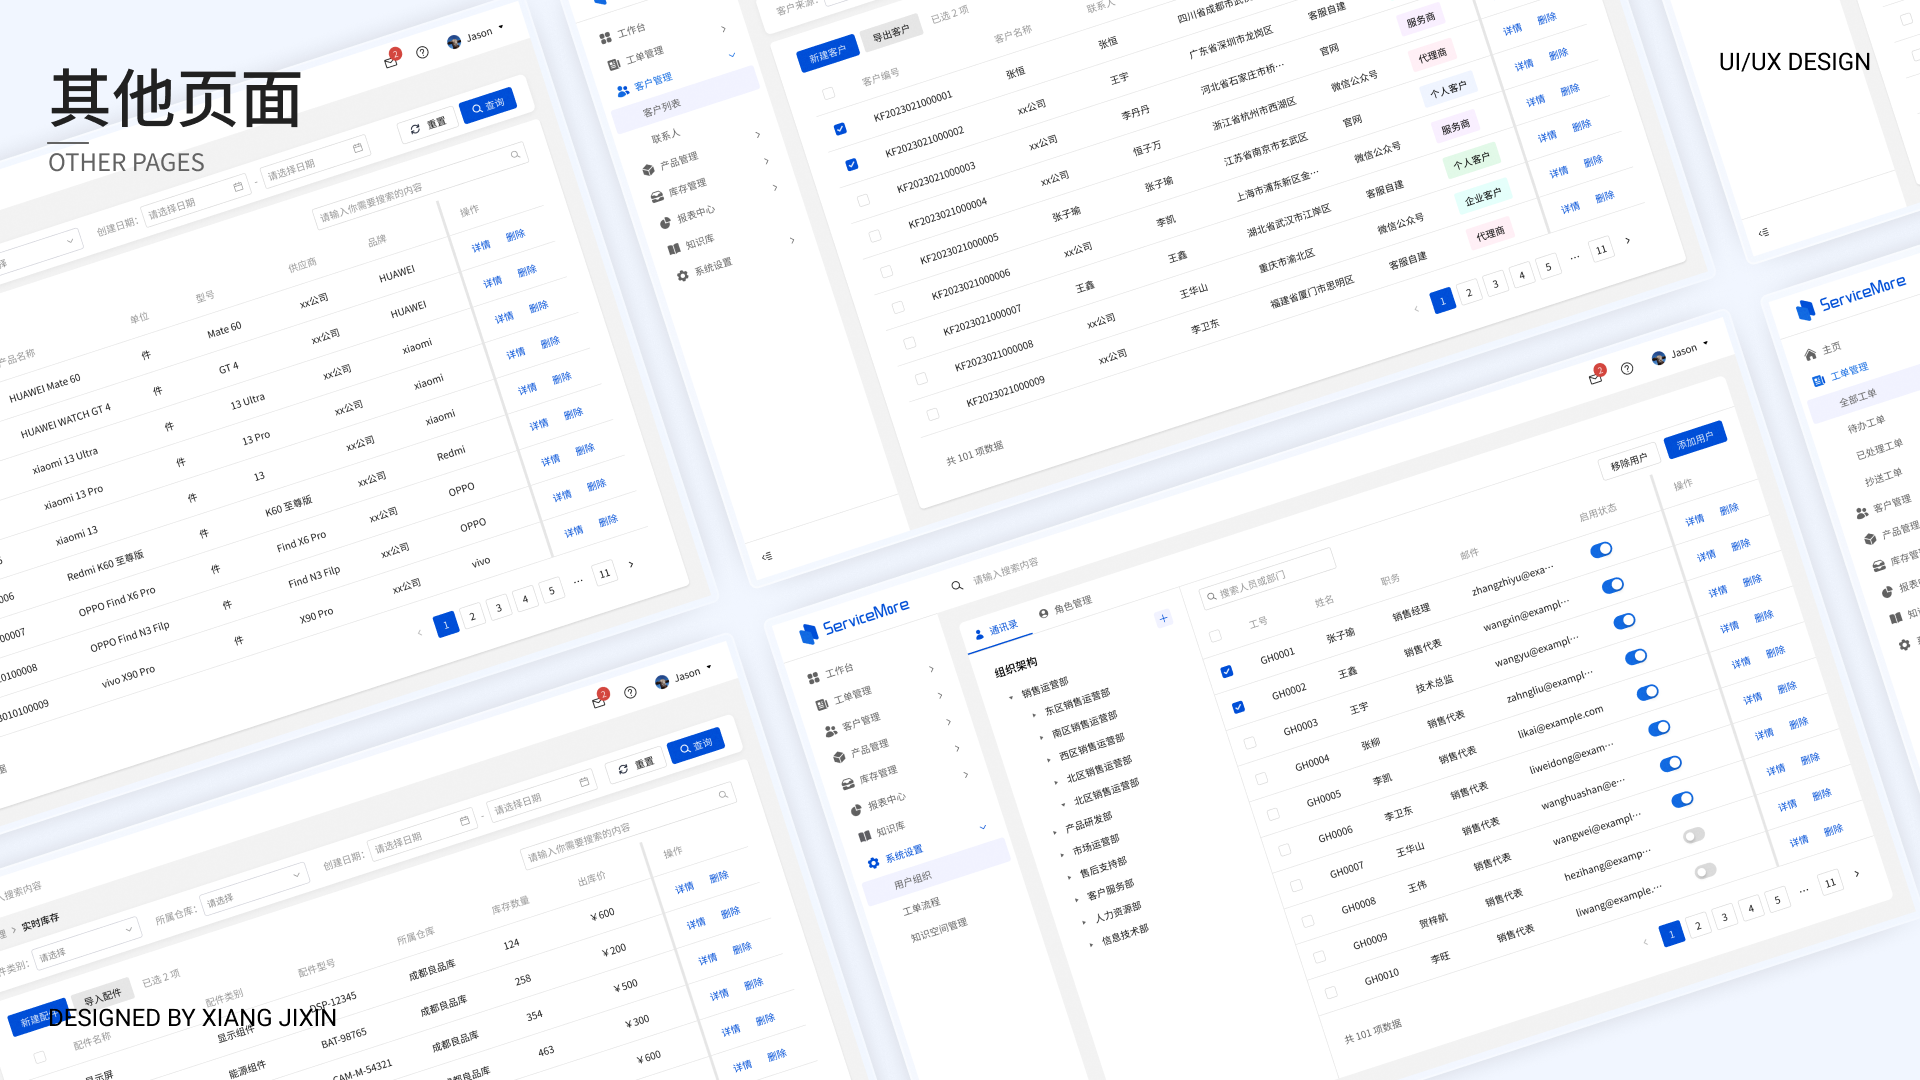This screenshot has height=1080, width=1920.
Task: Open the 所属仓库 请选择 dropdown
Action: click(254, 888)
